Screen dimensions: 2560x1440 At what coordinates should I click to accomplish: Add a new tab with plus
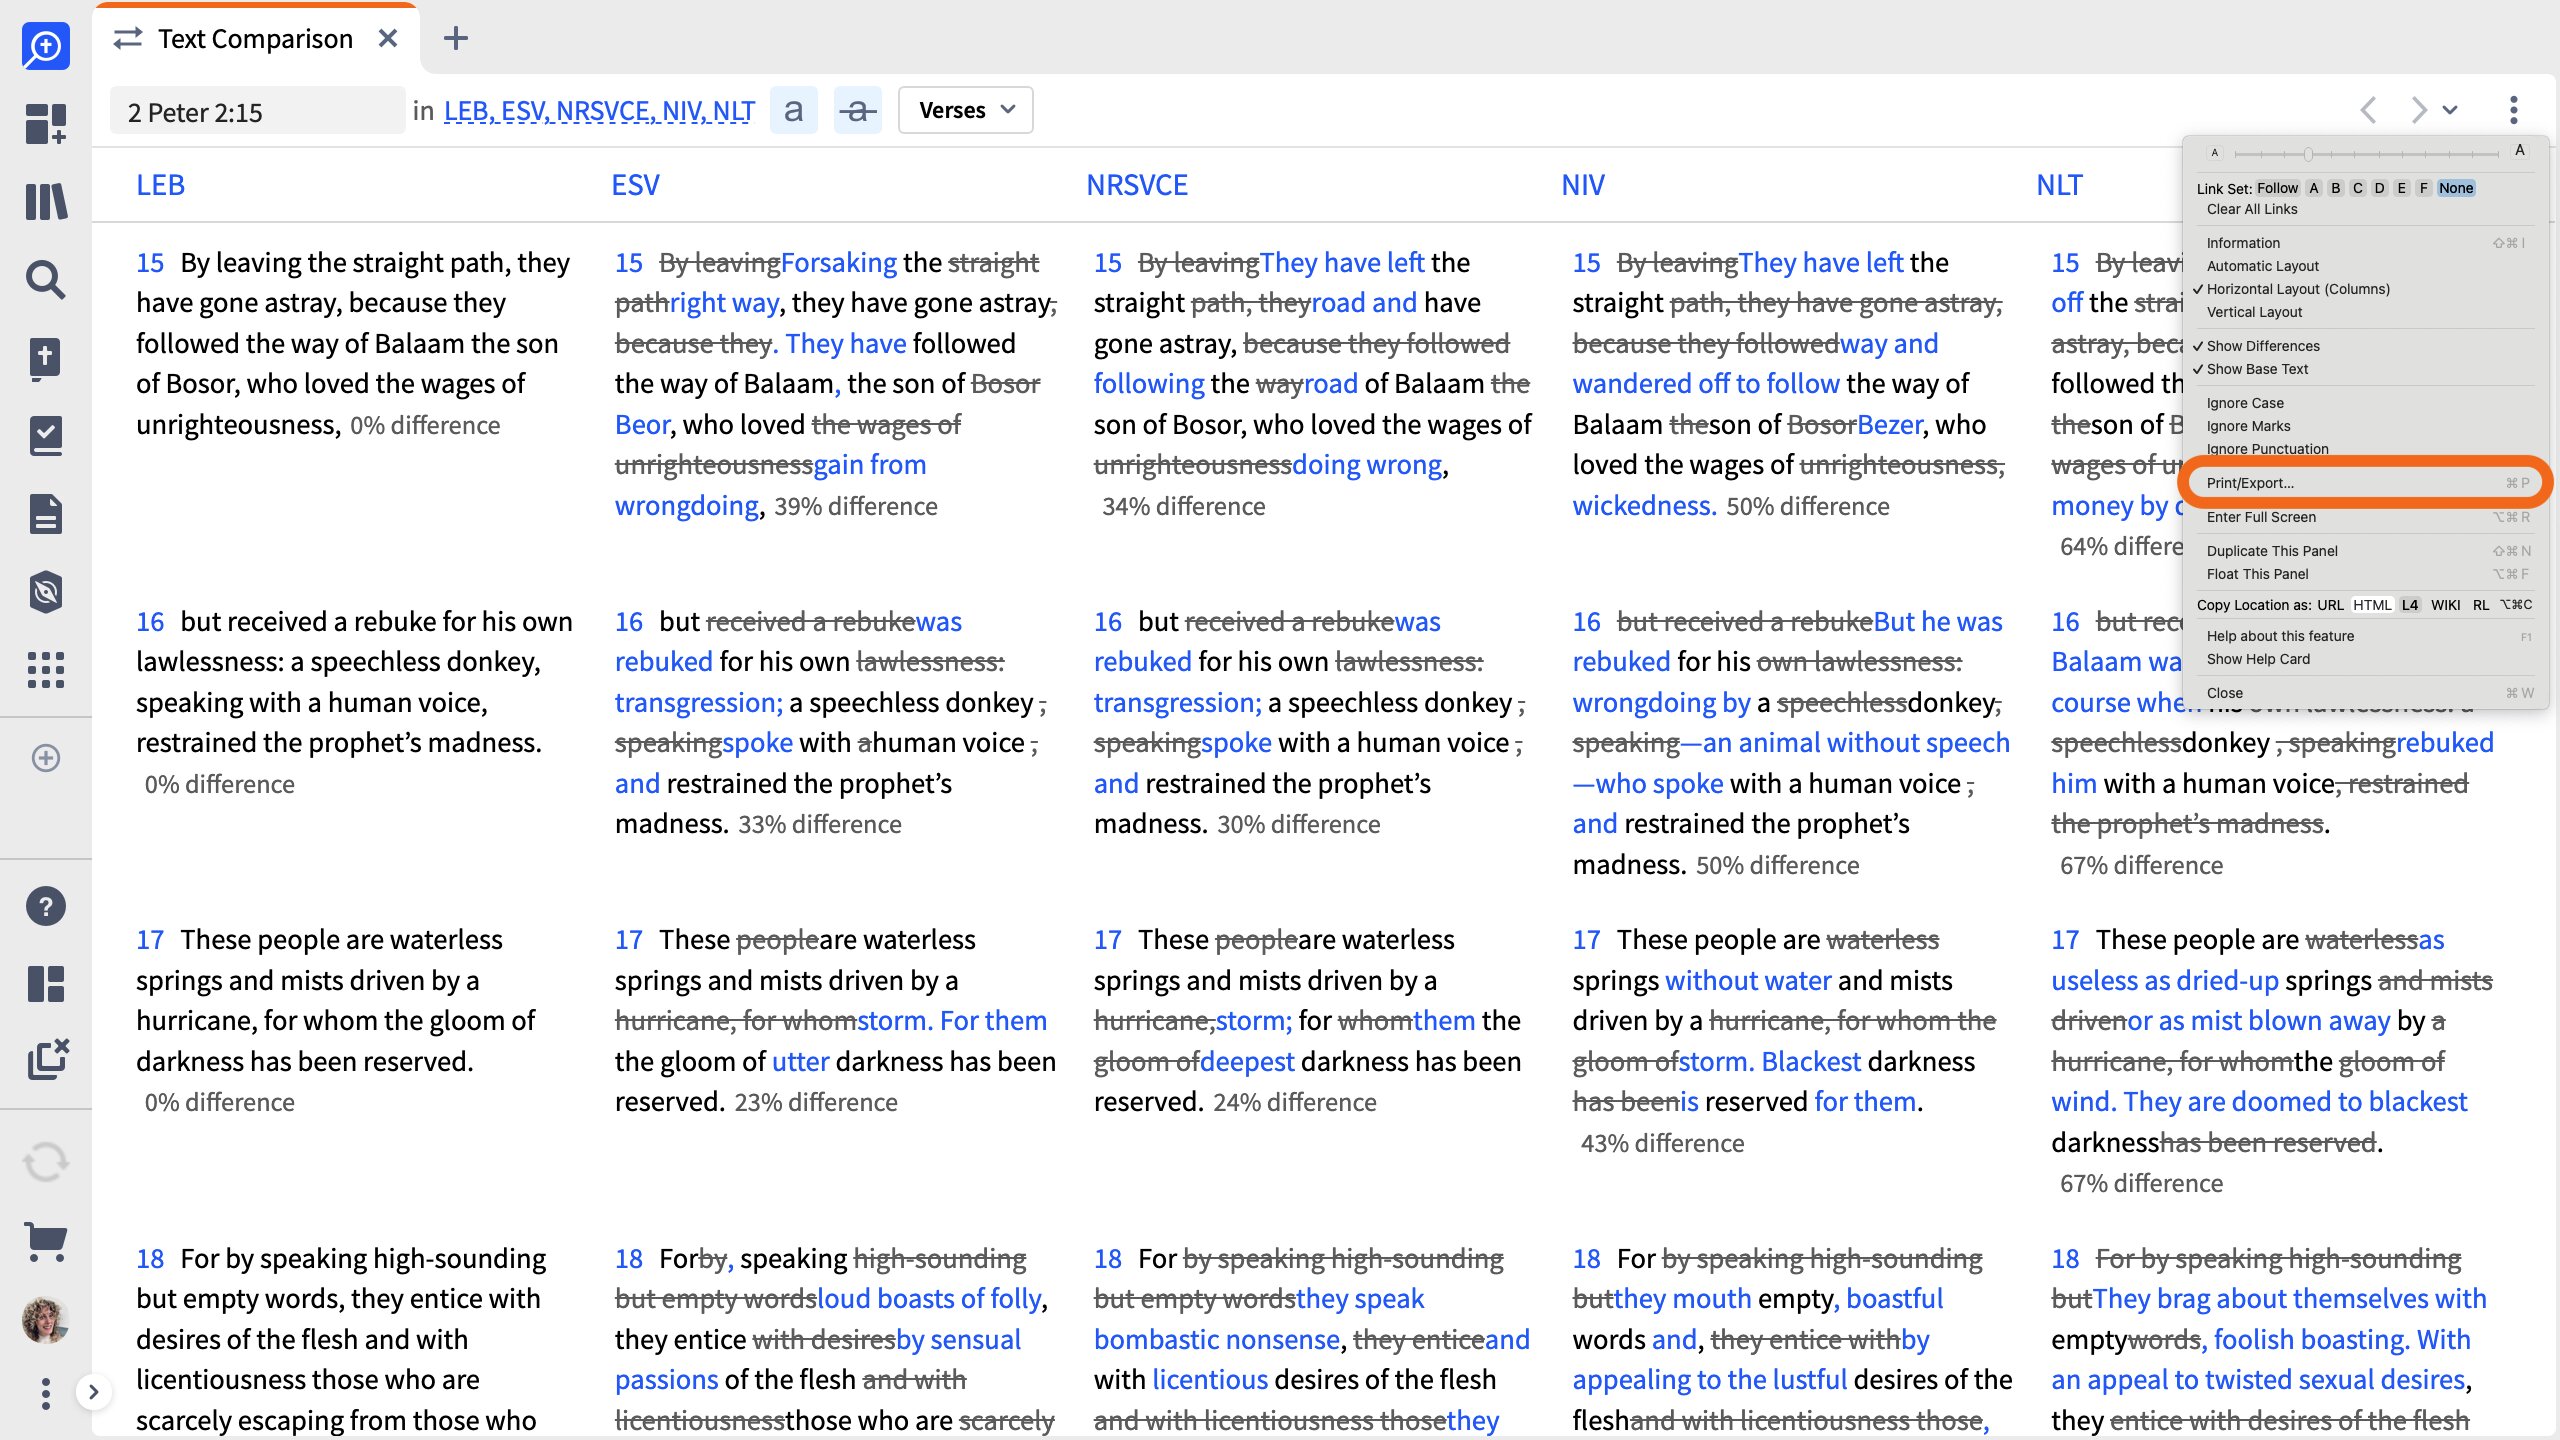click(x=456, y=39)
